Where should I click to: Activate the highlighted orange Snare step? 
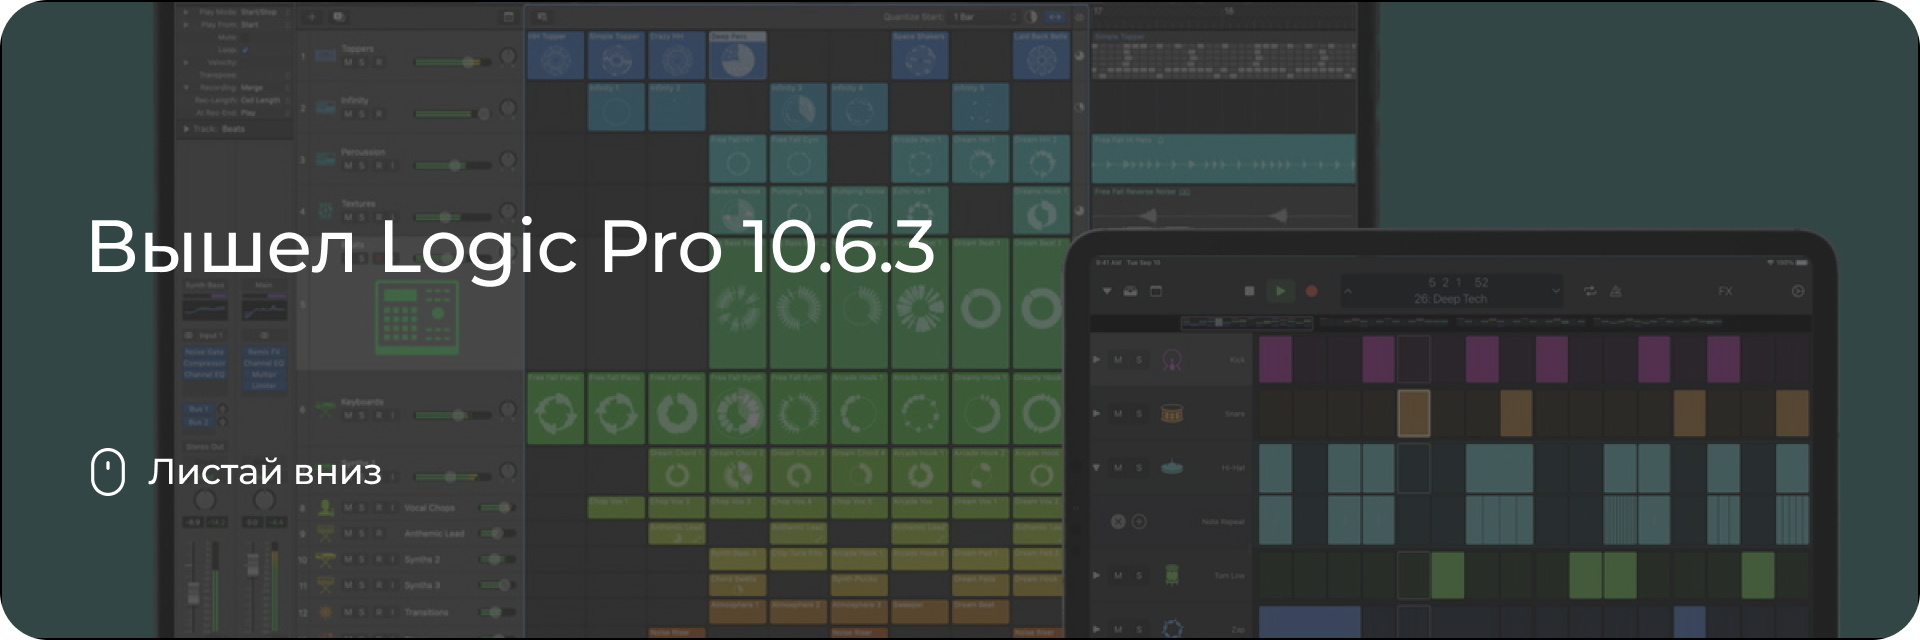1413,413
